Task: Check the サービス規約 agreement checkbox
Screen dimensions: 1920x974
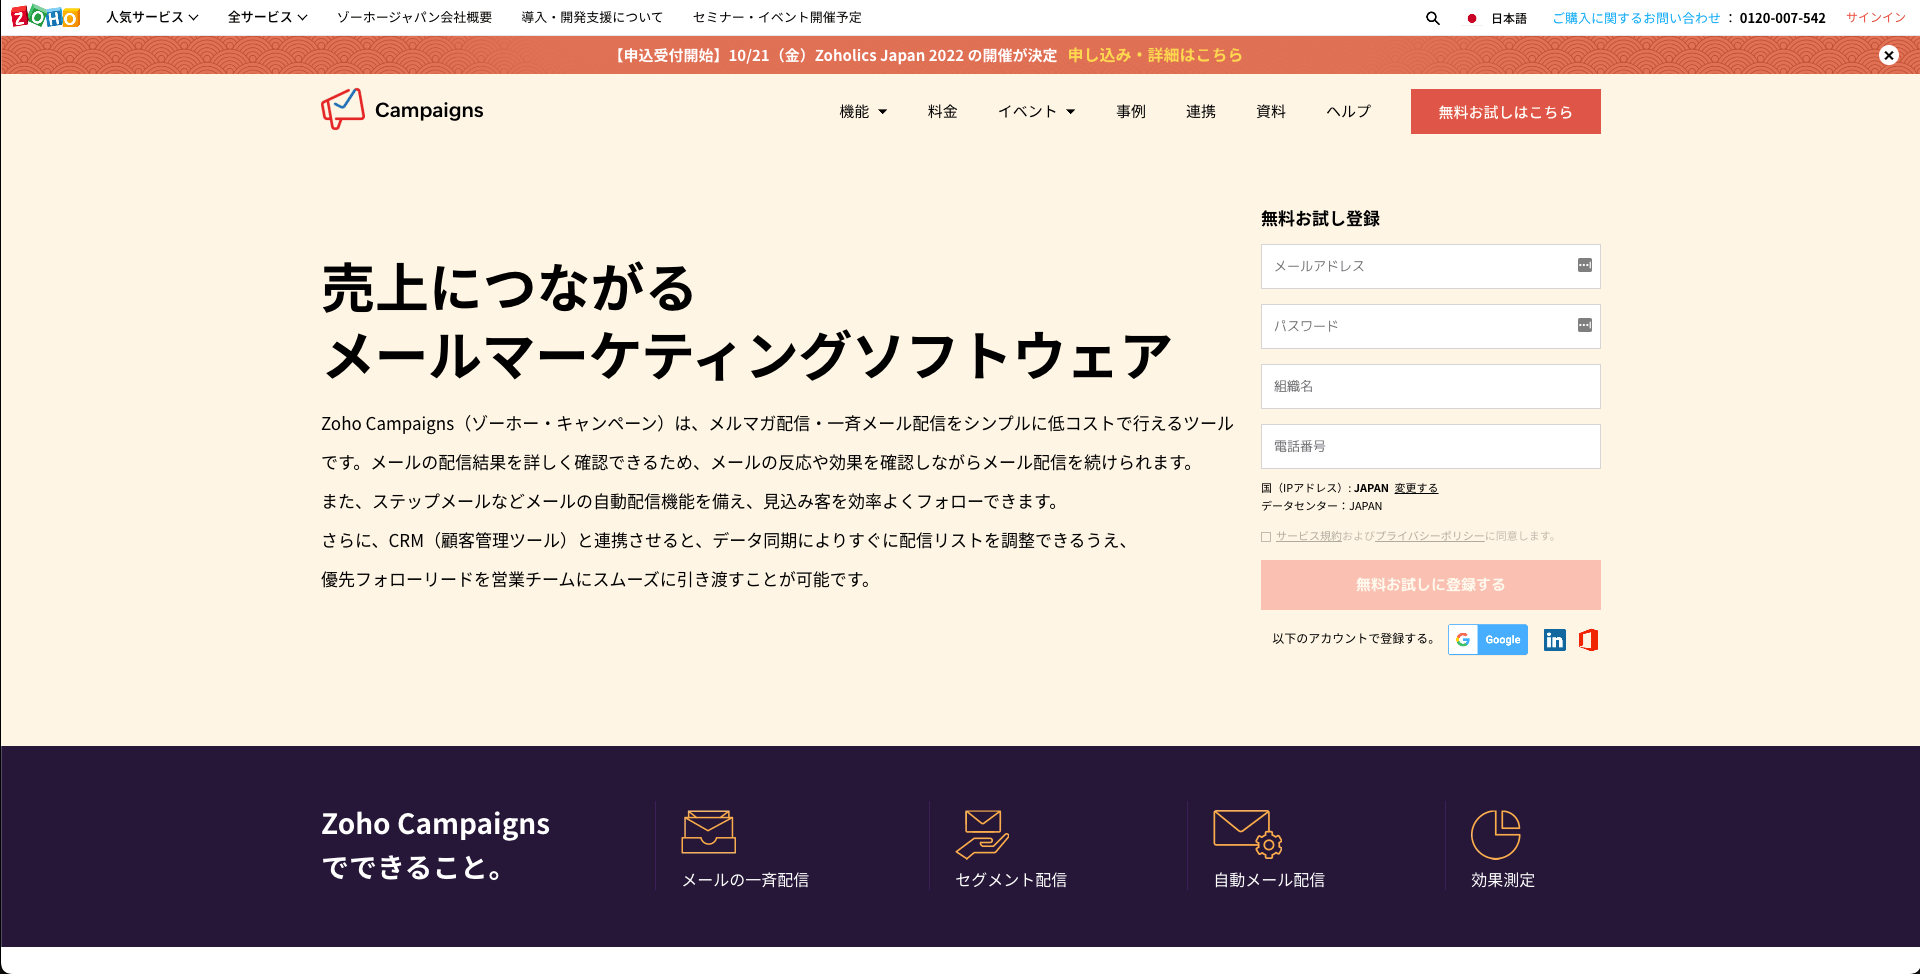Action: pos(1266,536)
